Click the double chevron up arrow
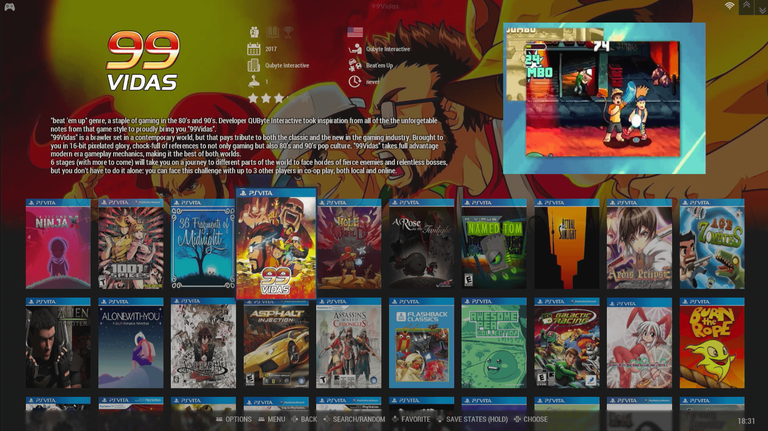Screen dimensions: 768x431 click(746, 5)
